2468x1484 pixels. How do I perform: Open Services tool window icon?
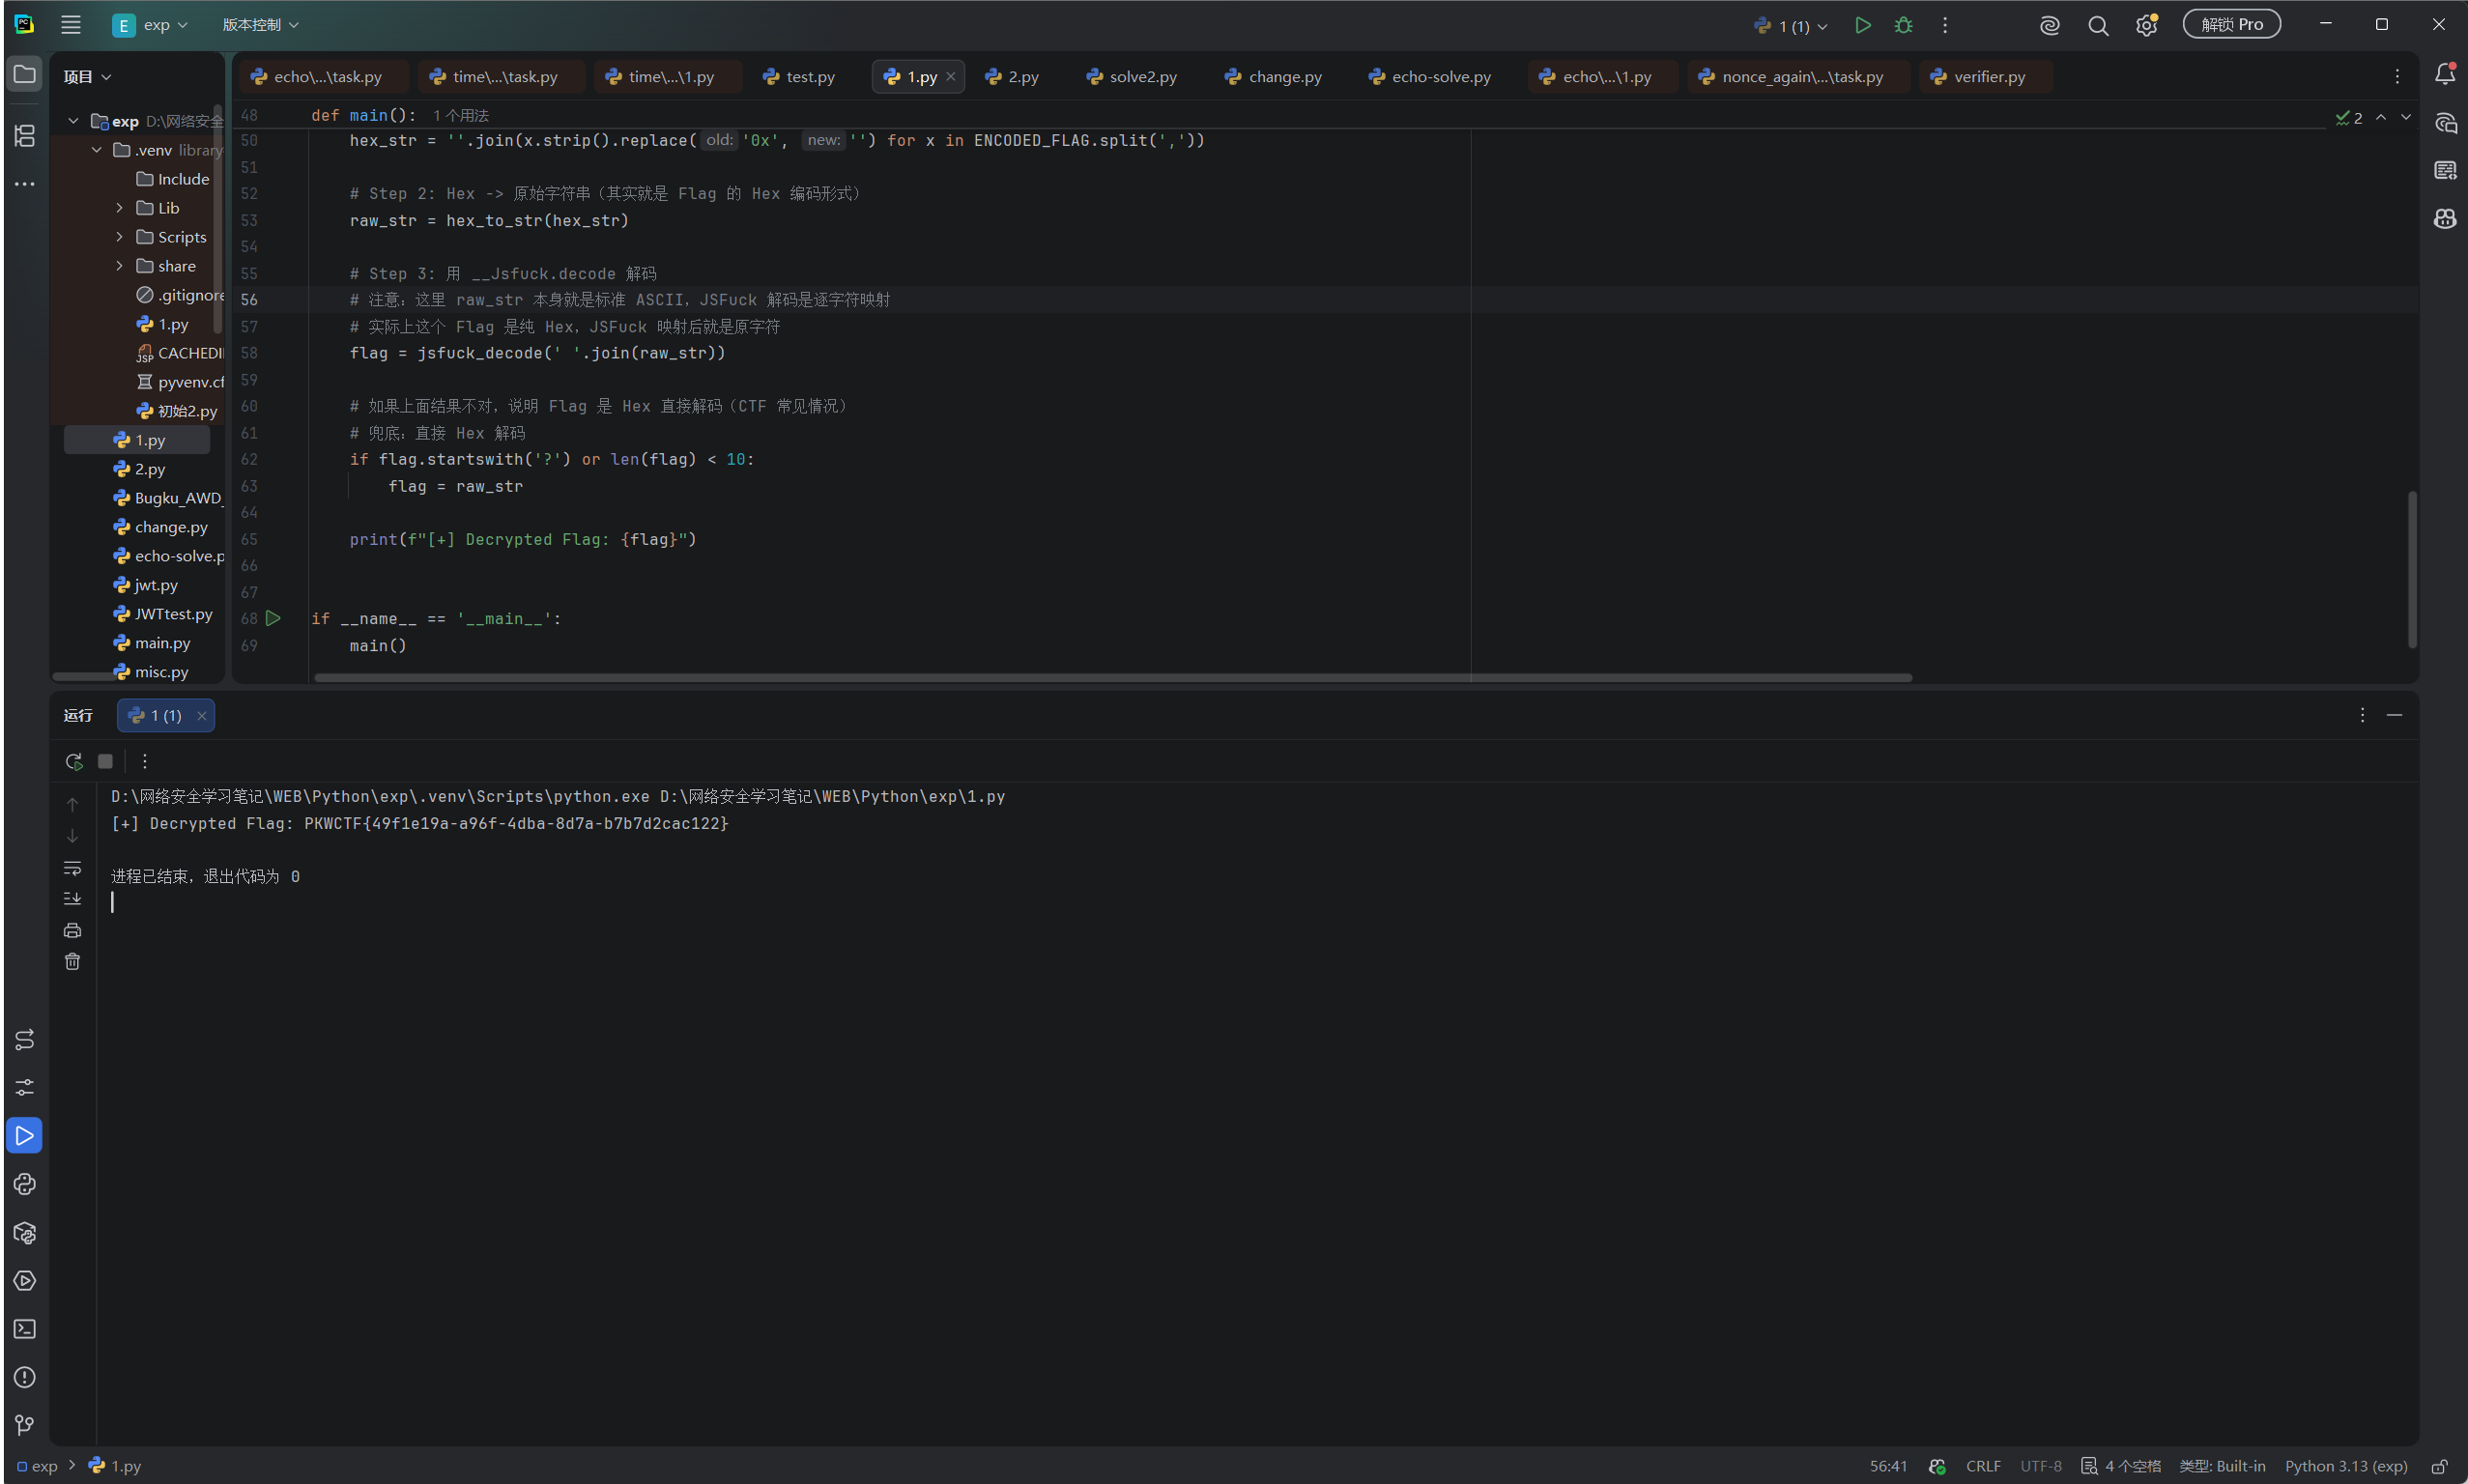25,1280
